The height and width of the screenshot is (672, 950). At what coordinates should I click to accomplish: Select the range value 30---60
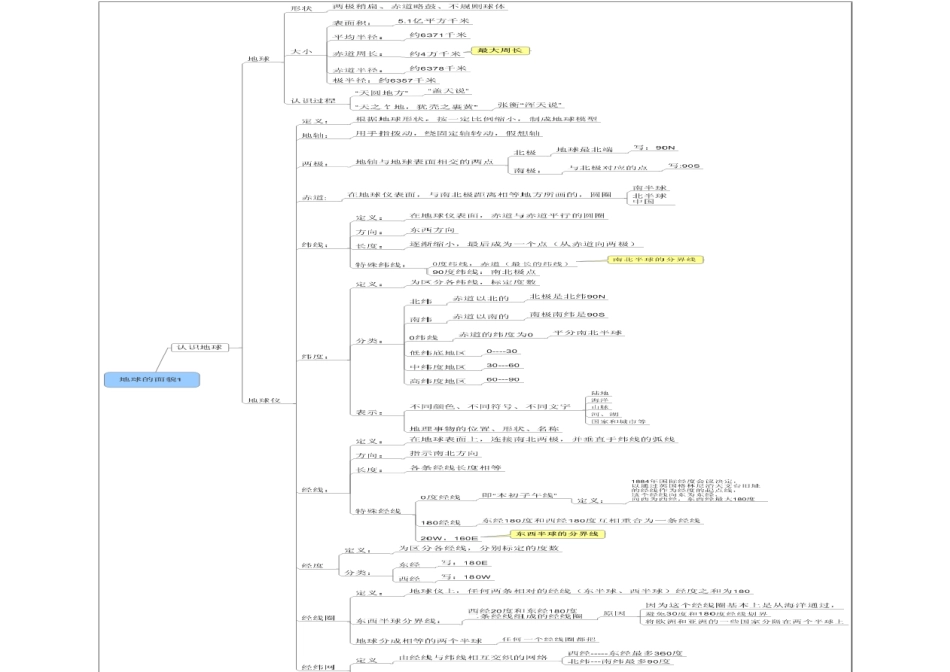(x=503, y=365)
